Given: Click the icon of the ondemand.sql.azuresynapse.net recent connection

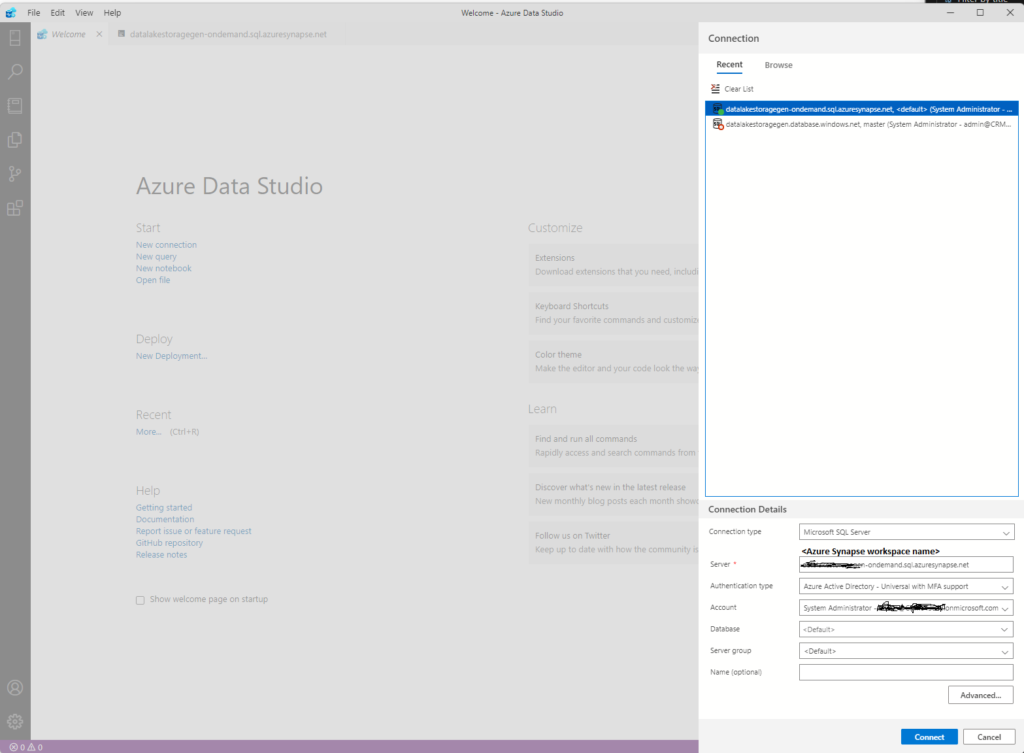Looking at the screenshot, I should point(718,109).
